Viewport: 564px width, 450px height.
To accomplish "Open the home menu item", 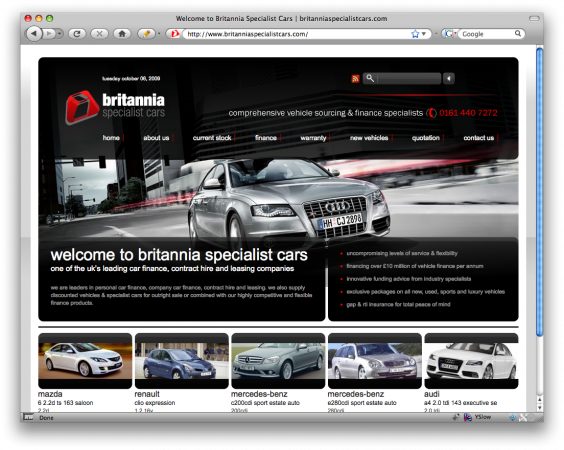I will 111,138.
